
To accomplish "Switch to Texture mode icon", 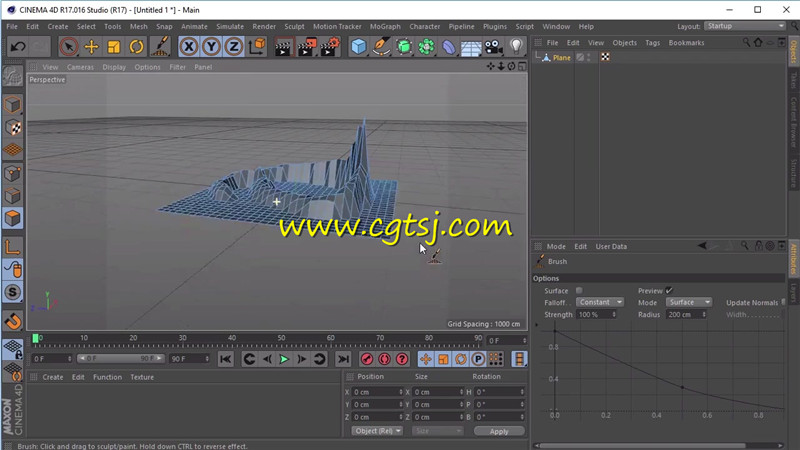I will point(13,128).
